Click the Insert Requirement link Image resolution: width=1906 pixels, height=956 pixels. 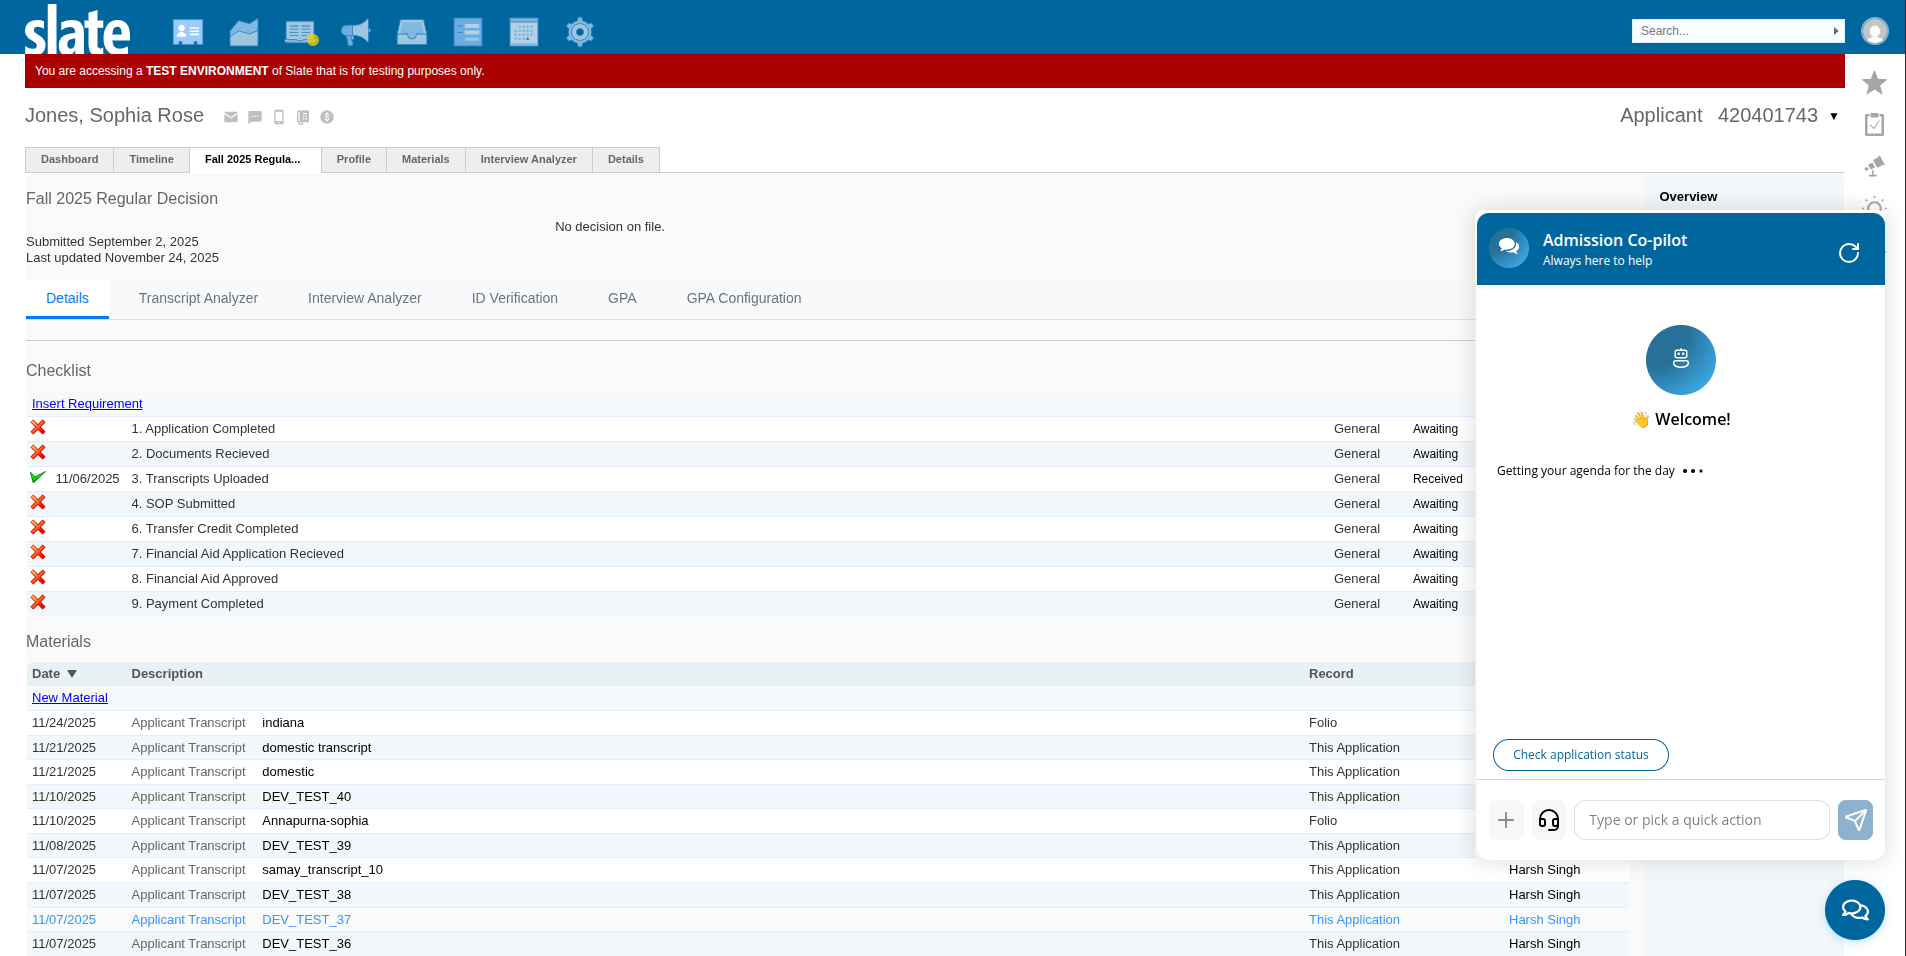point(87,404)
